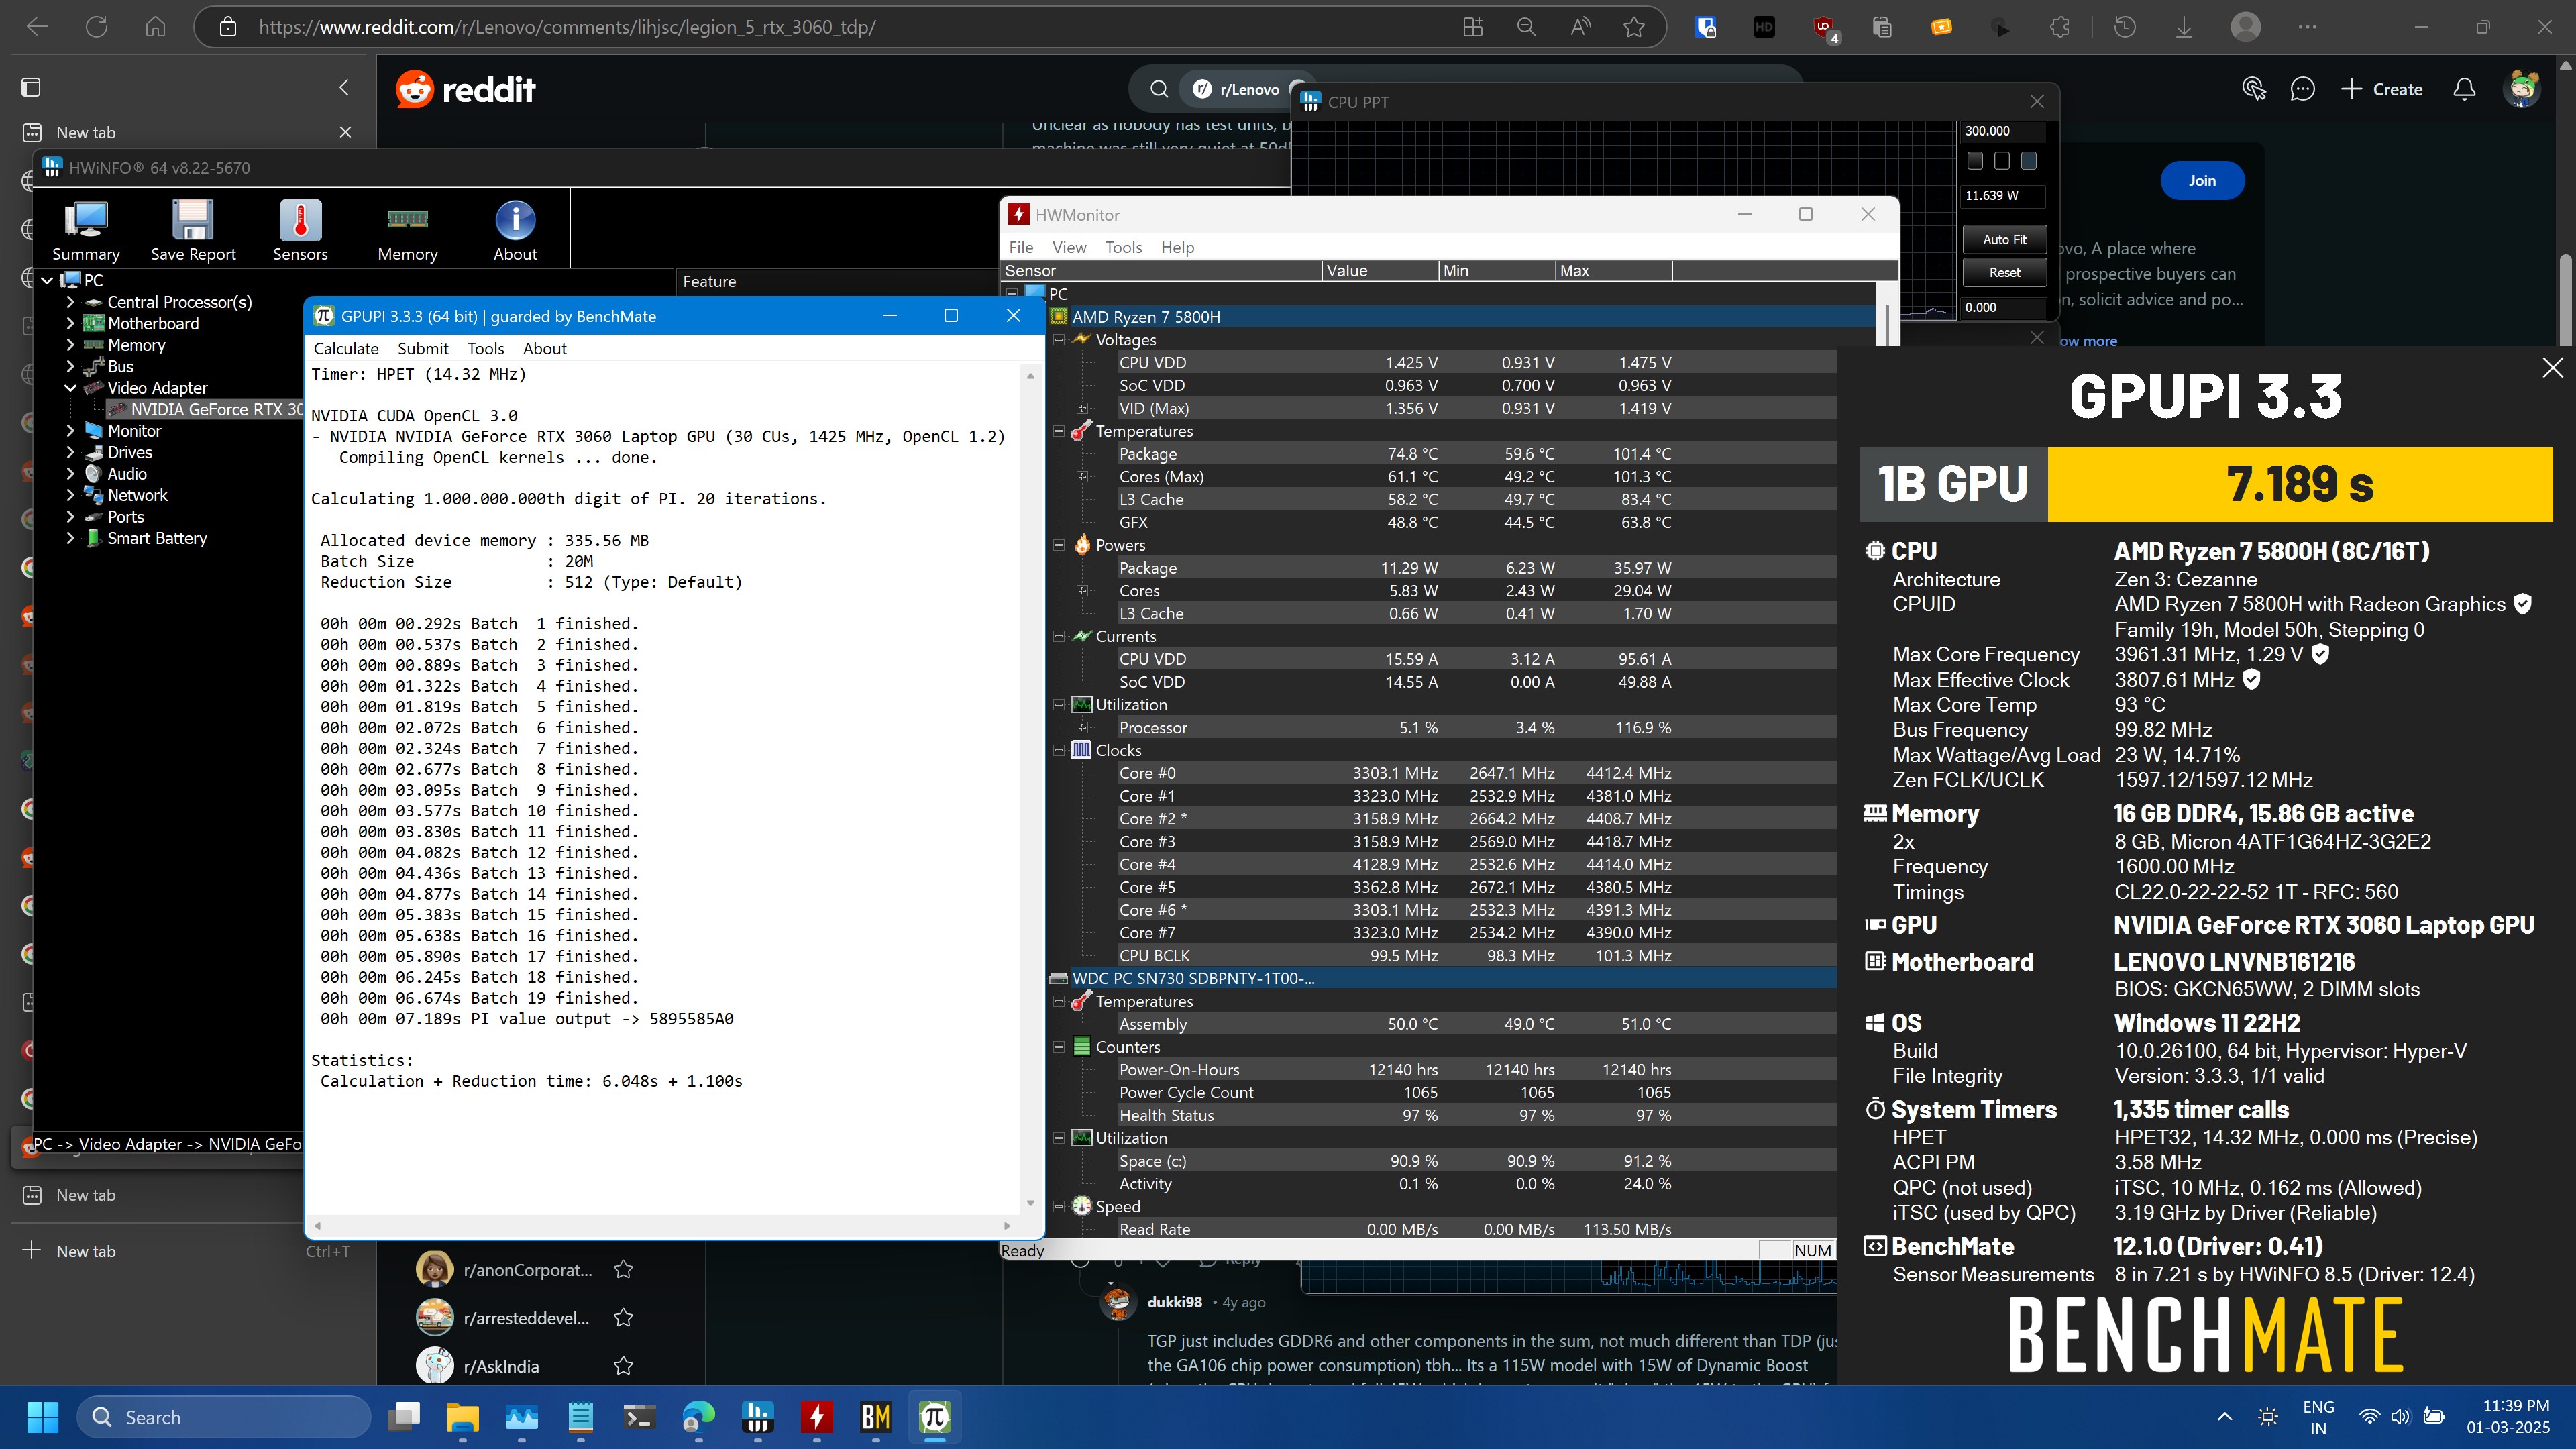Close the BenchMate GPUPI result panel

2552,367
